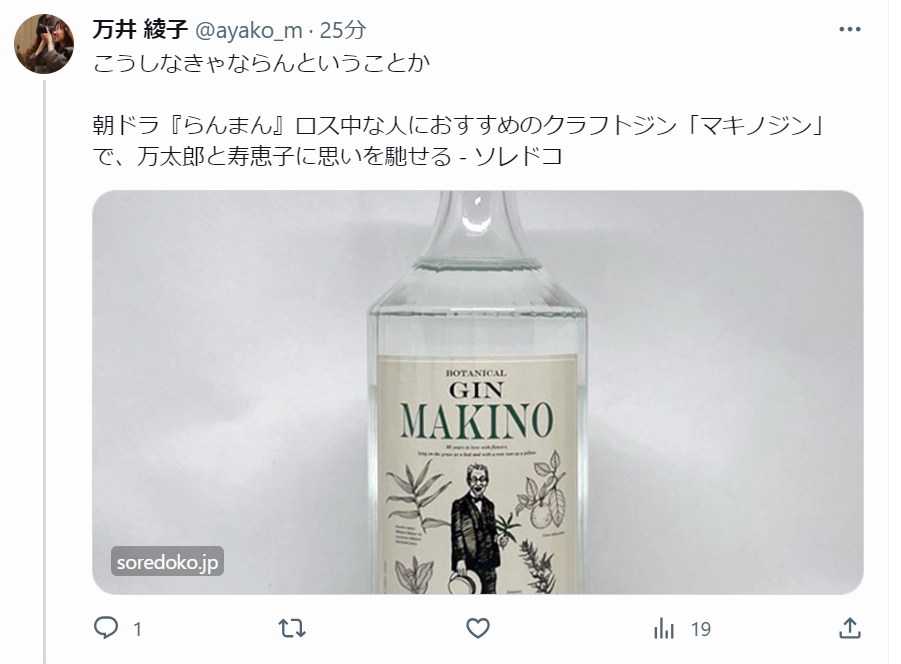Click the soredoko.jp domain label
The width and height of the screenshot is (901, 664).
click(167, 562)
